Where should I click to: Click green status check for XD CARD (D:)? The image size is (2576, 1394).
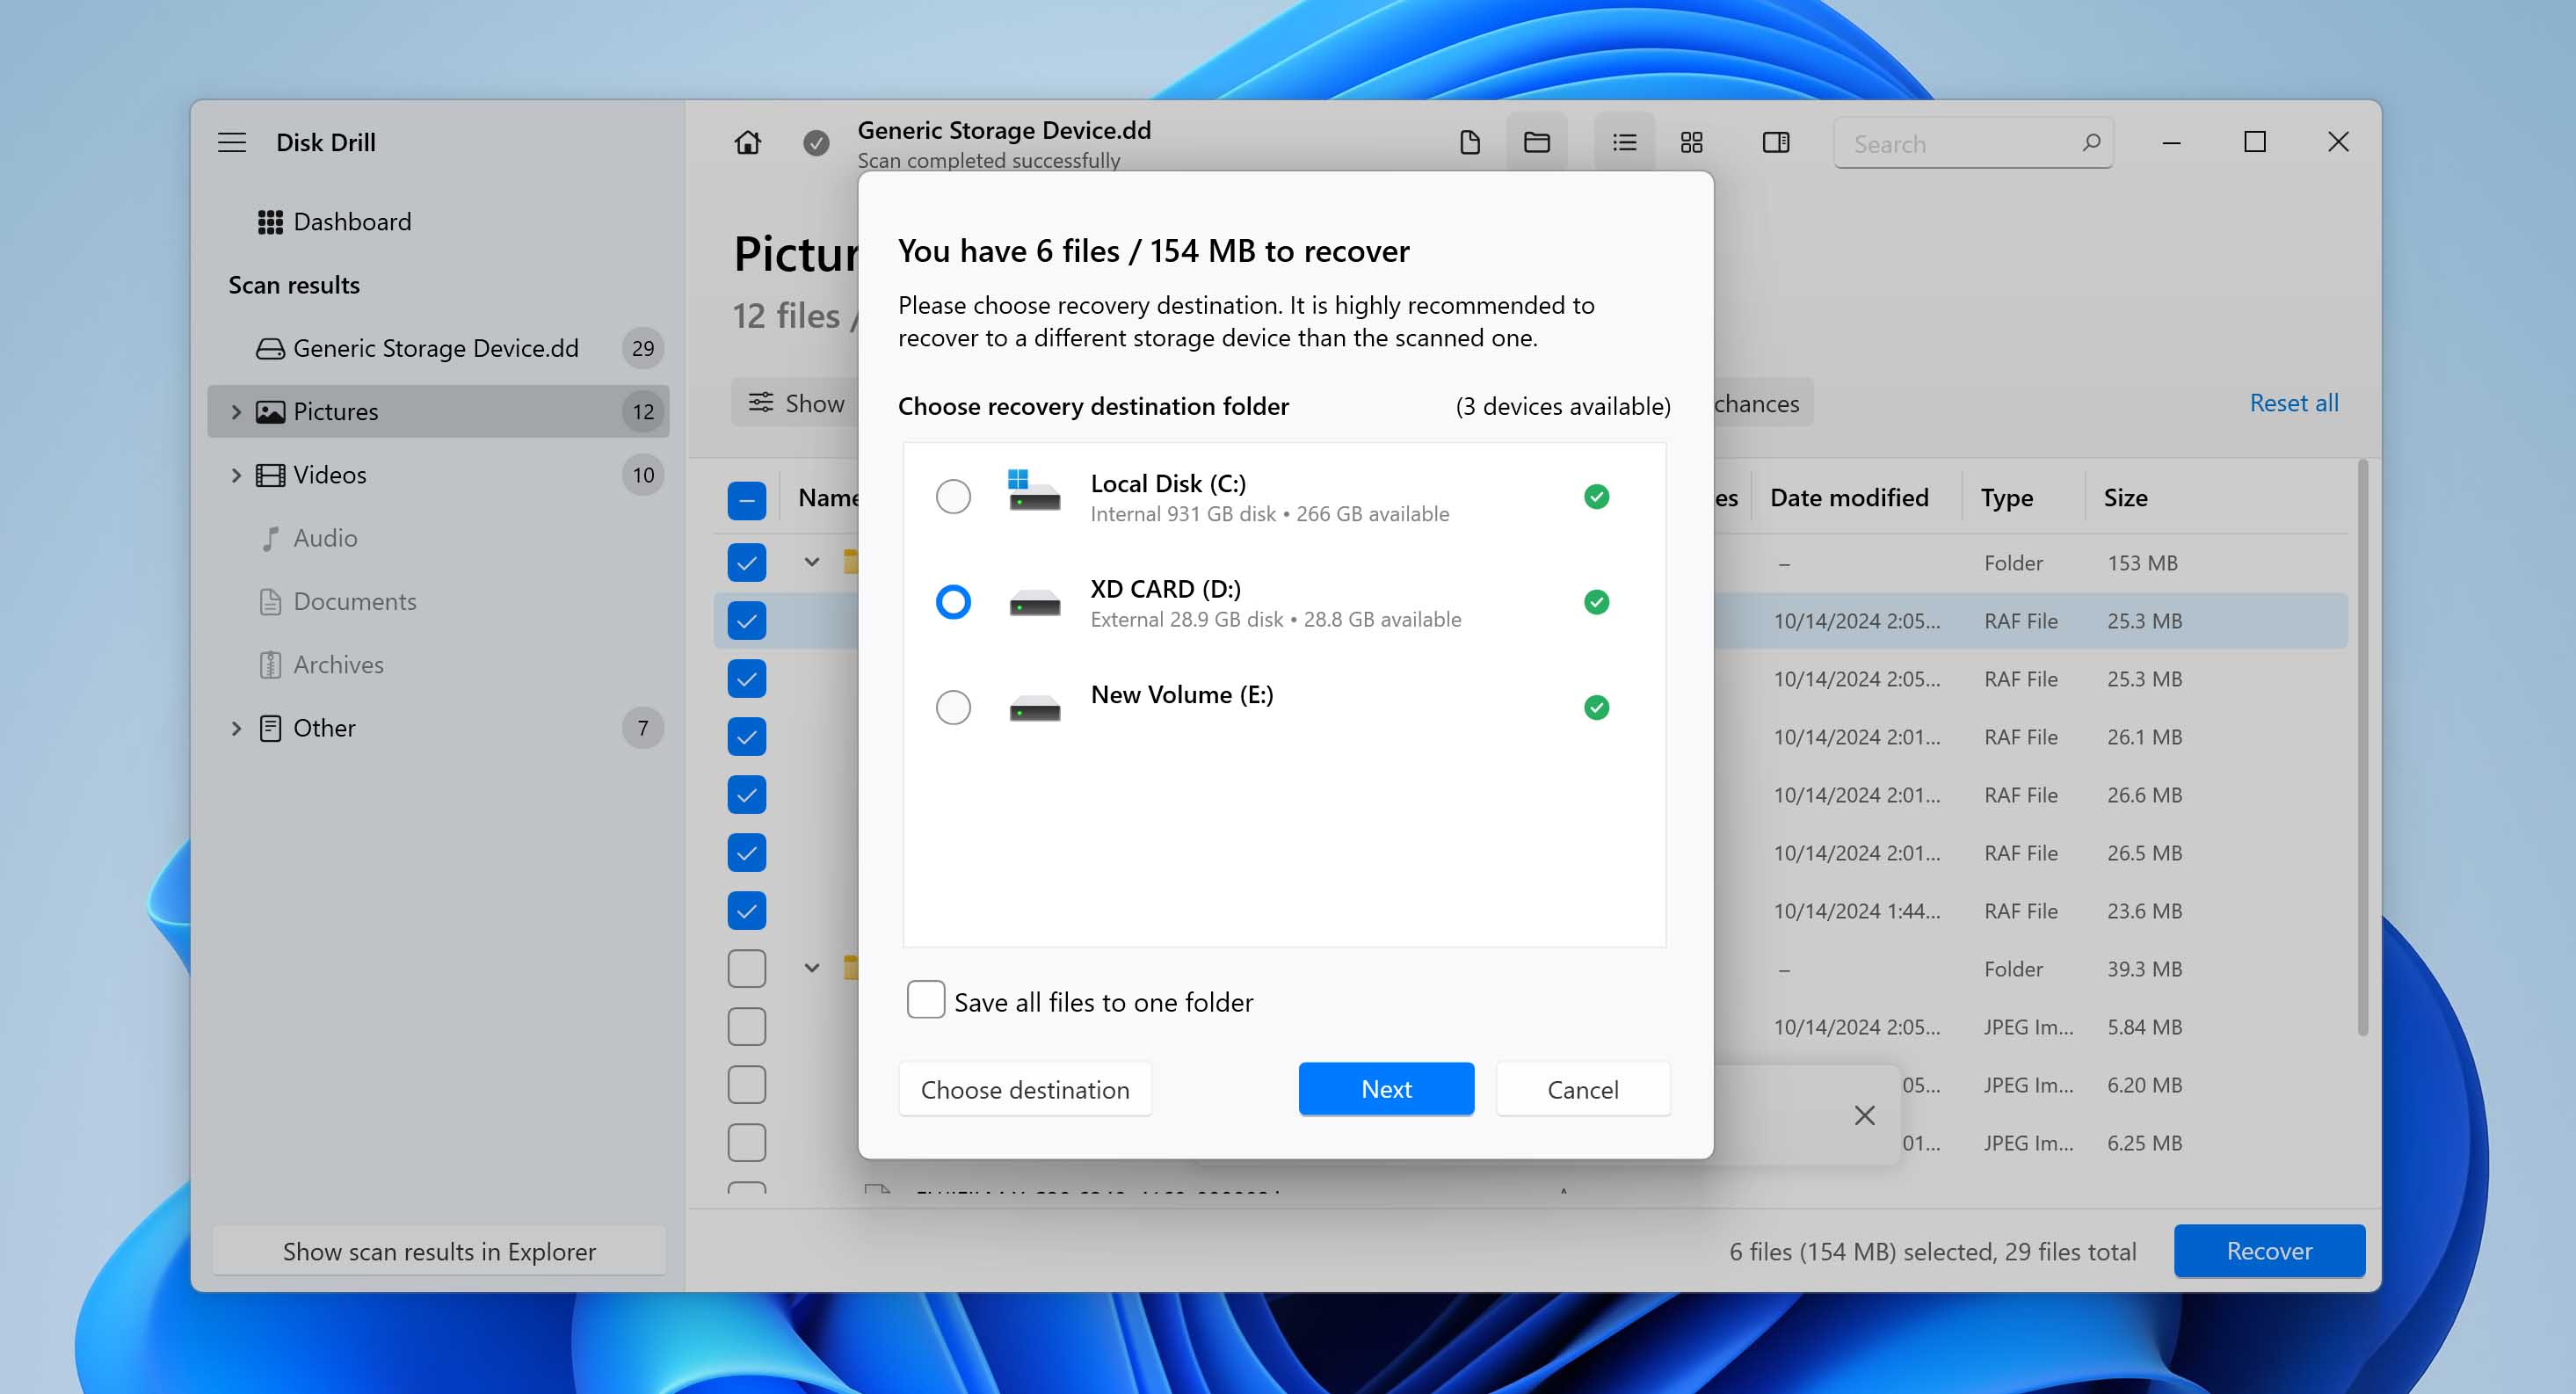click(x=1596, y=602)
